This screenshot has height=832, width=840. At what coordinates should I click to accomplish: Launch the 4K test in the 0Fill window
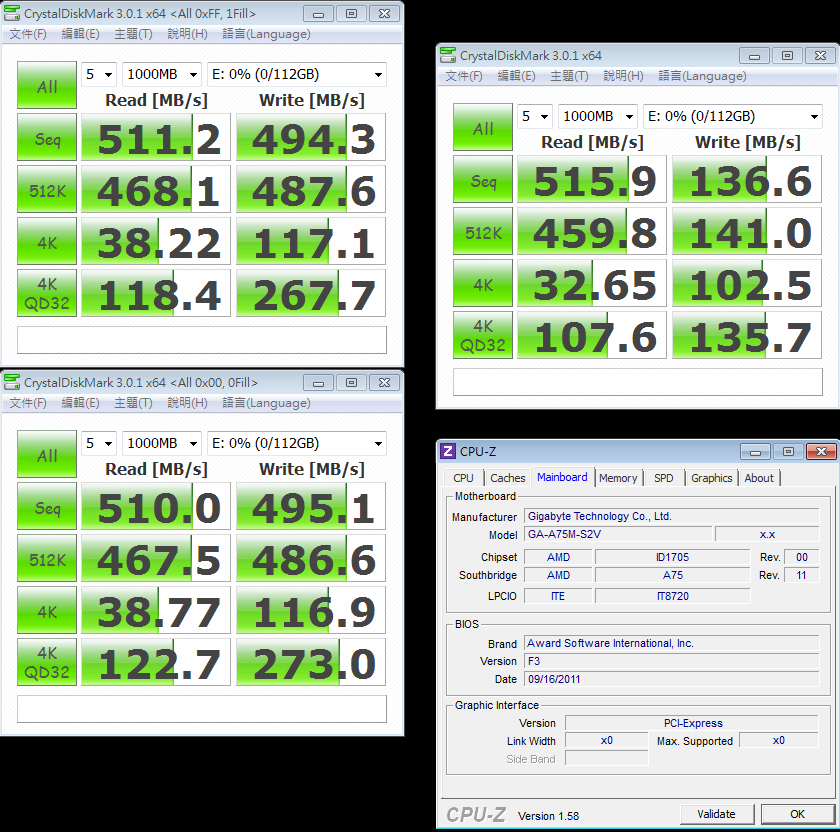point(47,610)
